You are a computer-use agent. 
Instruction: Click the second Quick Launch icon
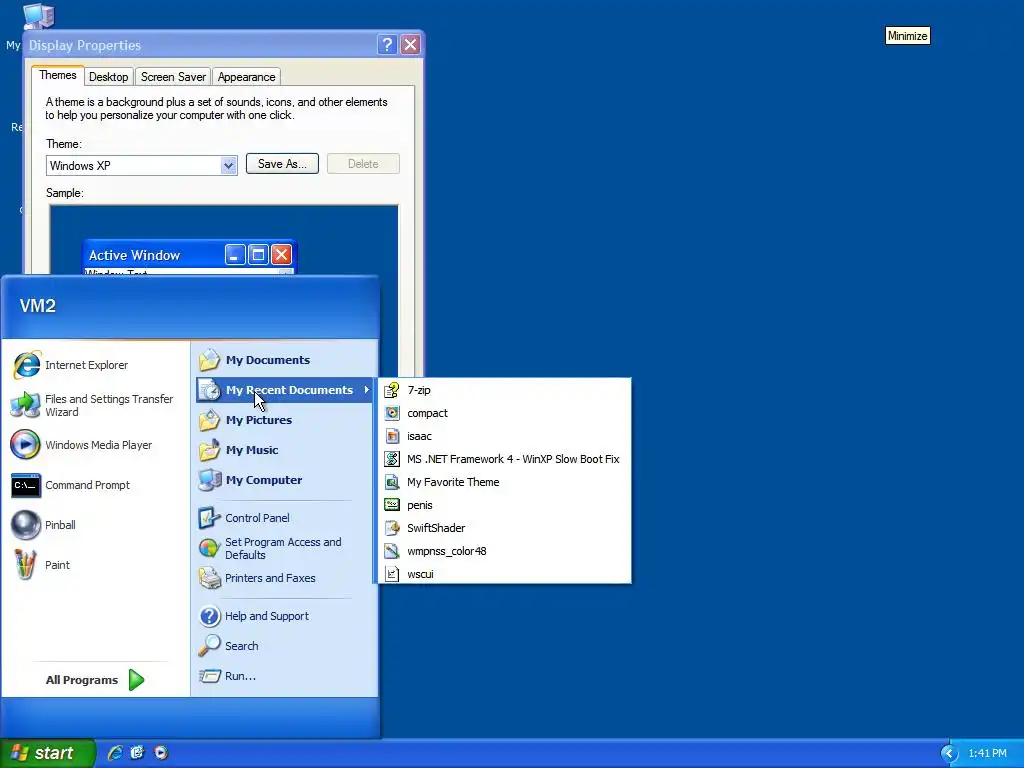pyautogui.click(x=137, y=753)
